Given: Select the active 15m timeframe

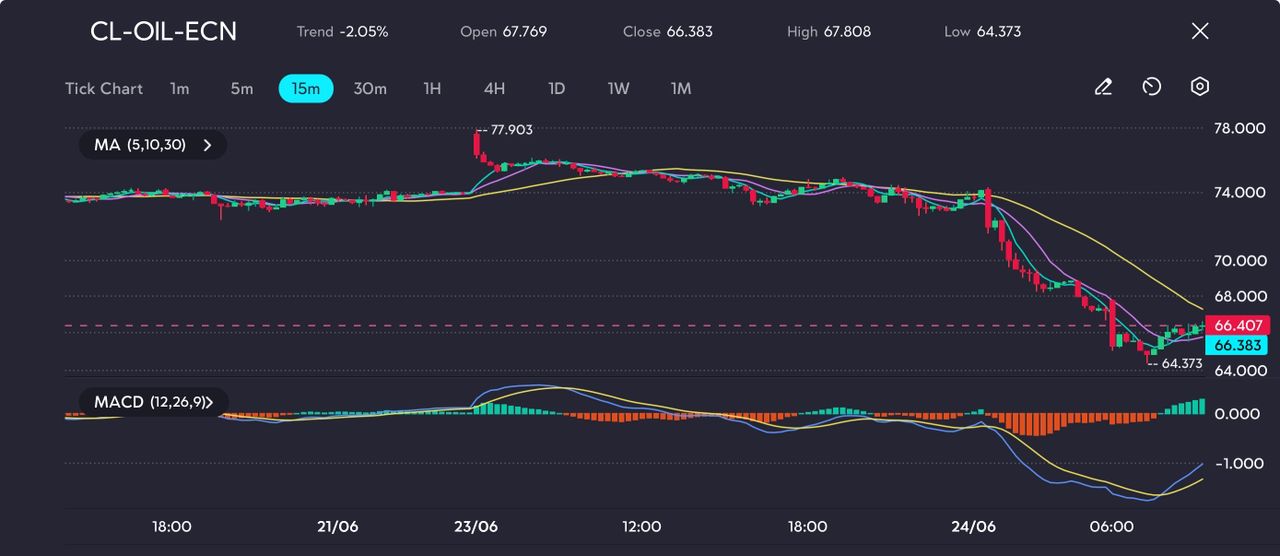Looking at the screenshot, I should tap(305, 89).
